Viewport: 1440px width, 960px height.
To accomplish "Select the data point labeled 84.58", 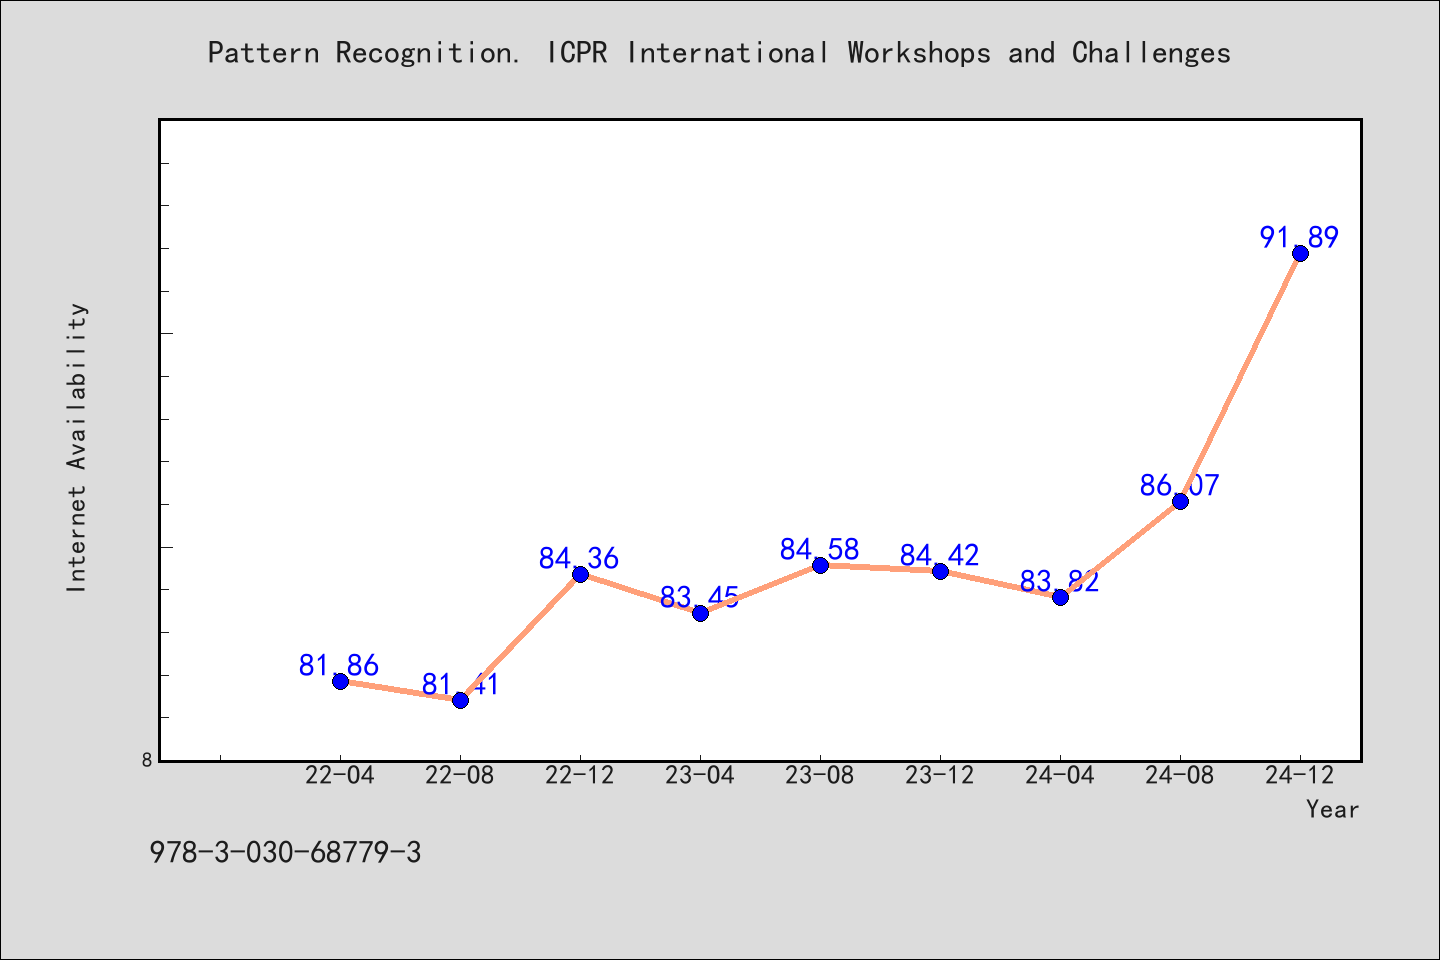I will click(820, 565).
